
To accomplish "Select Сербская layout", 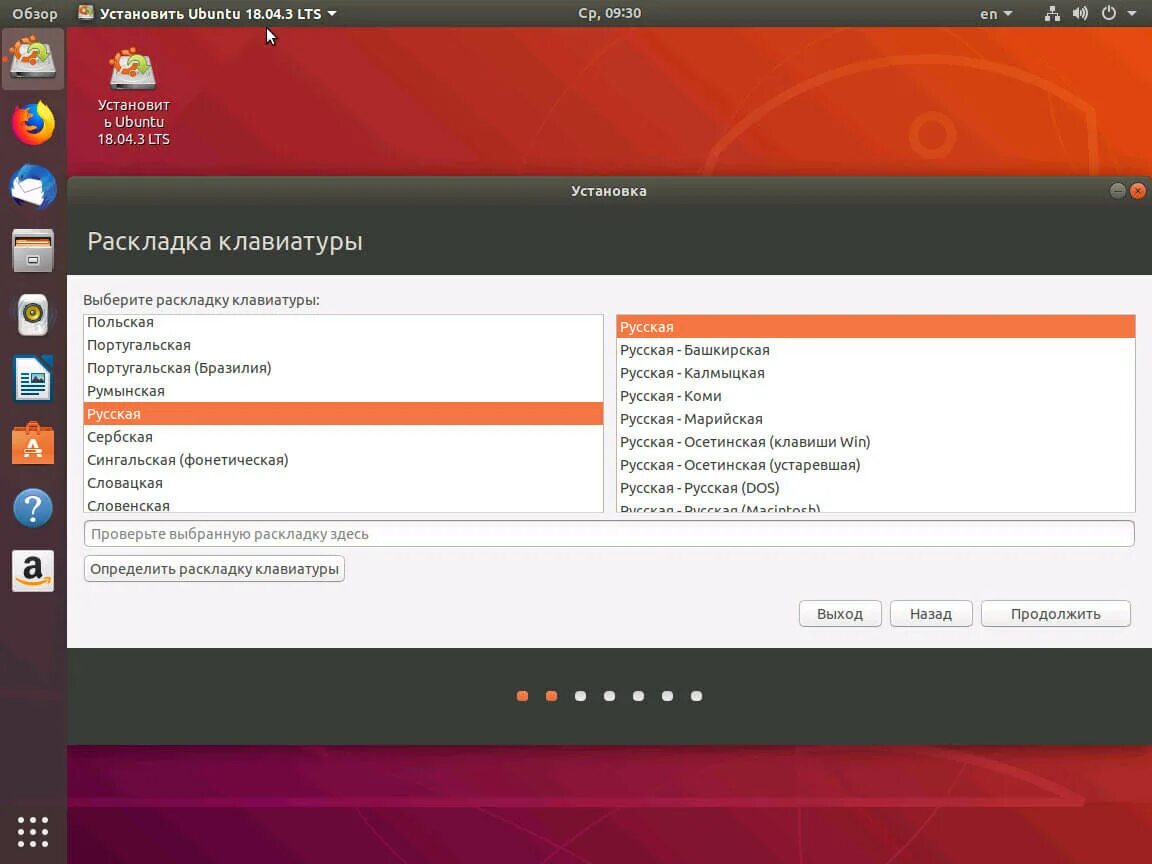I will (x=343, y=436).
